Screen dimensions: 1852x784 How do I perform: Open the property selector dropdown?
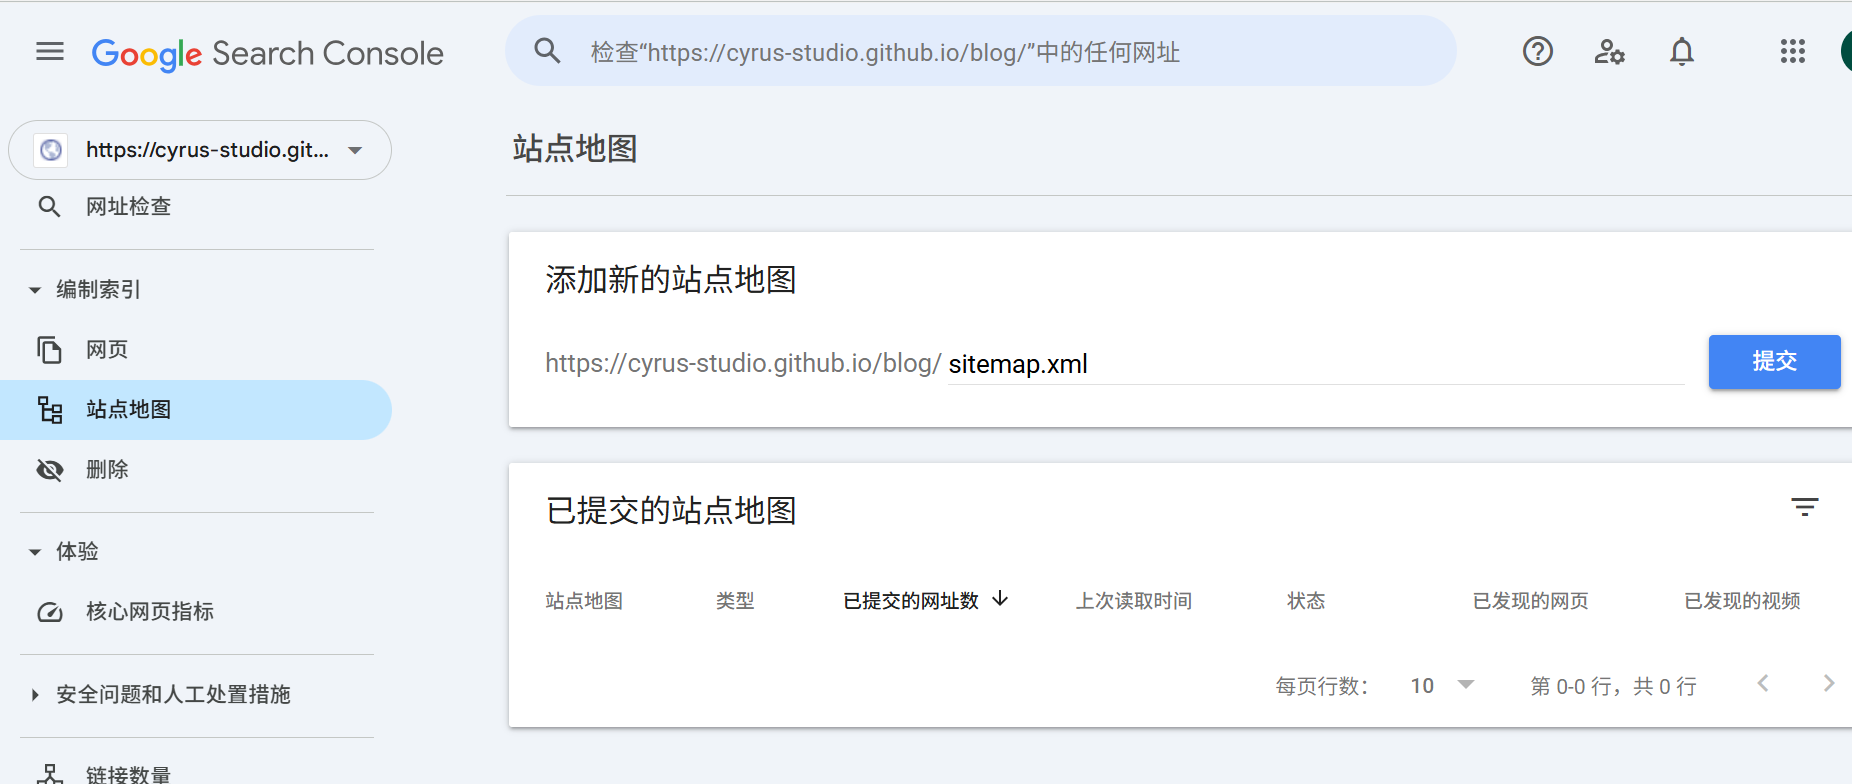[200, 150]
